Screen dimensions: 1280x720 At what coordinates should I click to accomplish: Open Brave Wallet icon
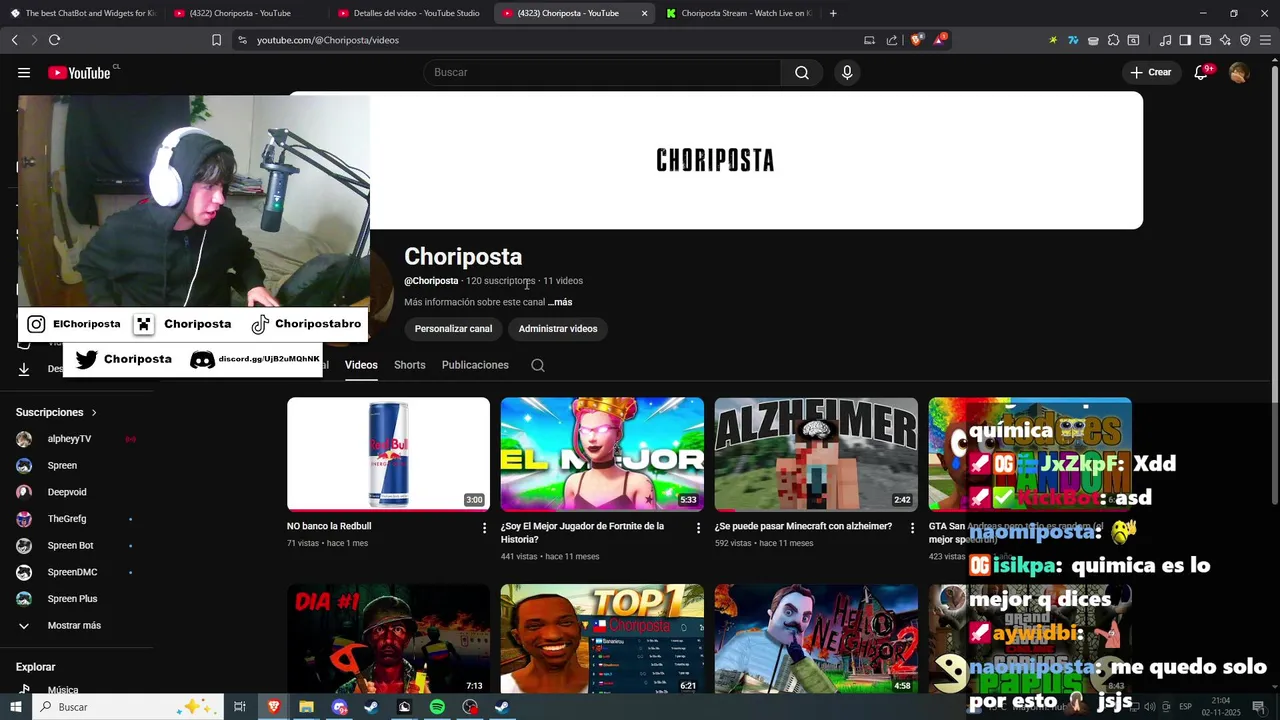pyautogui.click(x=1205, y=40)
